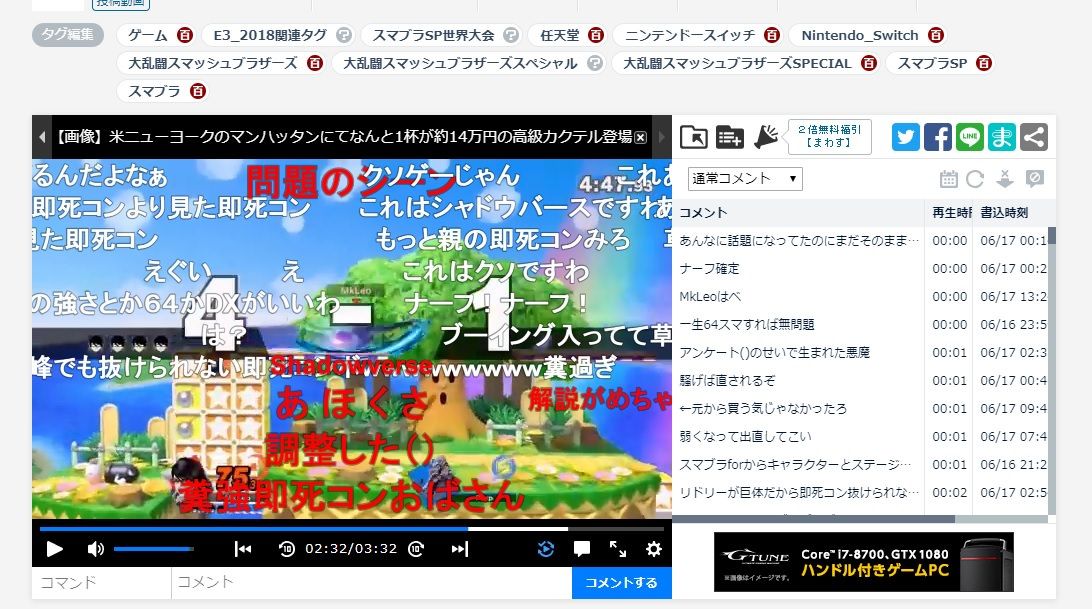Screen dimensions: 1092x609
Task: Click the タグ編集 button
Action: click(x=68, y=34)
